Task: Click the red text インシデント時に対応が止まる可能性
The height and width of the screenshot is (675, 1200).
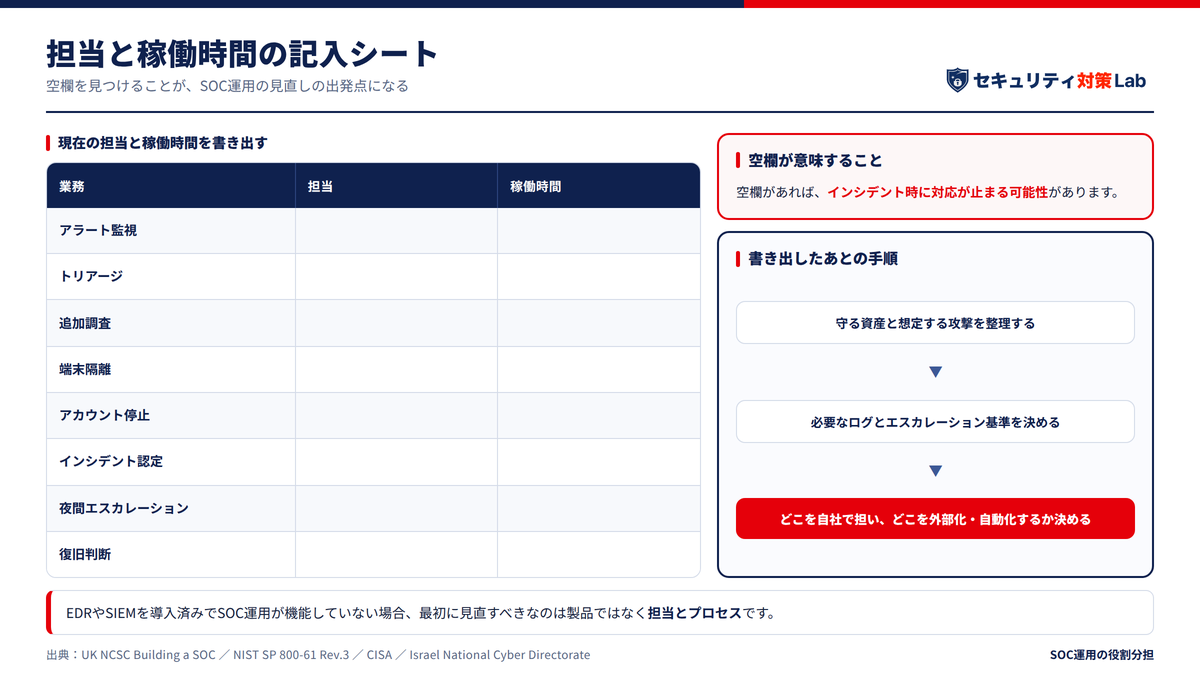Action: pos(937,192)
